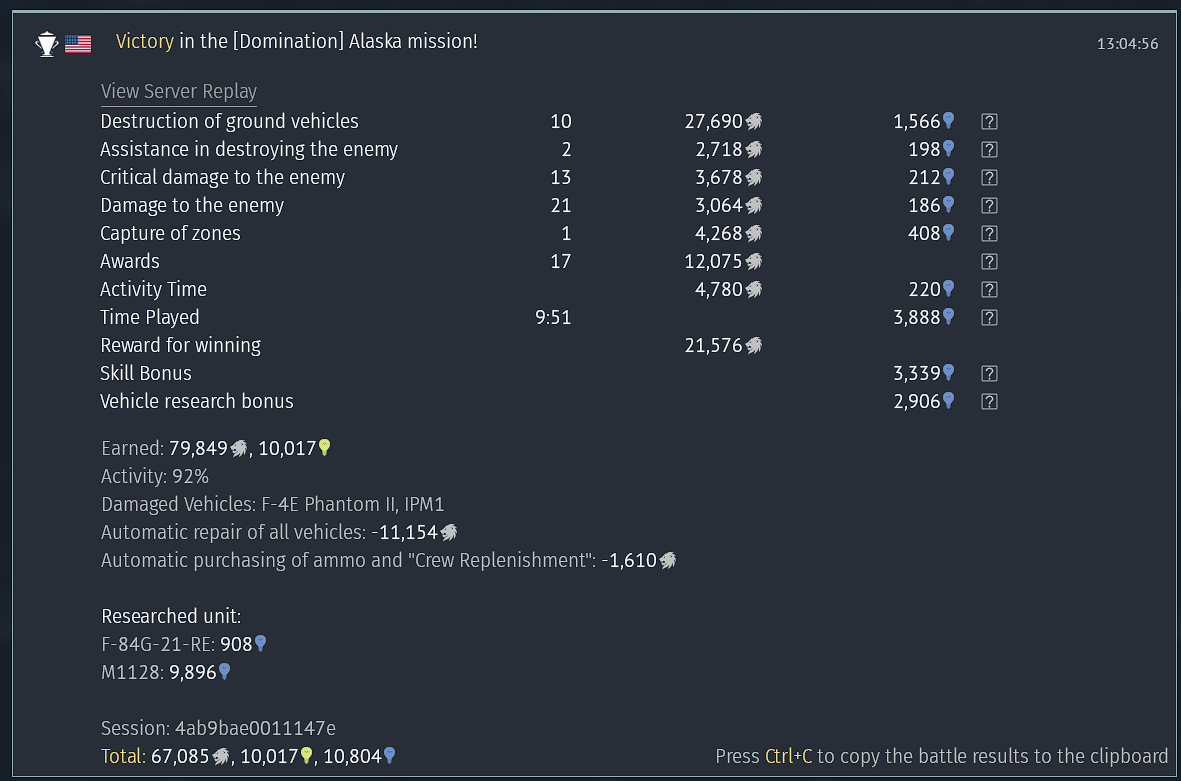Click research bulb beside 3,339
The height and width of the screenshot is (781, 1181).
pos(949,372)
